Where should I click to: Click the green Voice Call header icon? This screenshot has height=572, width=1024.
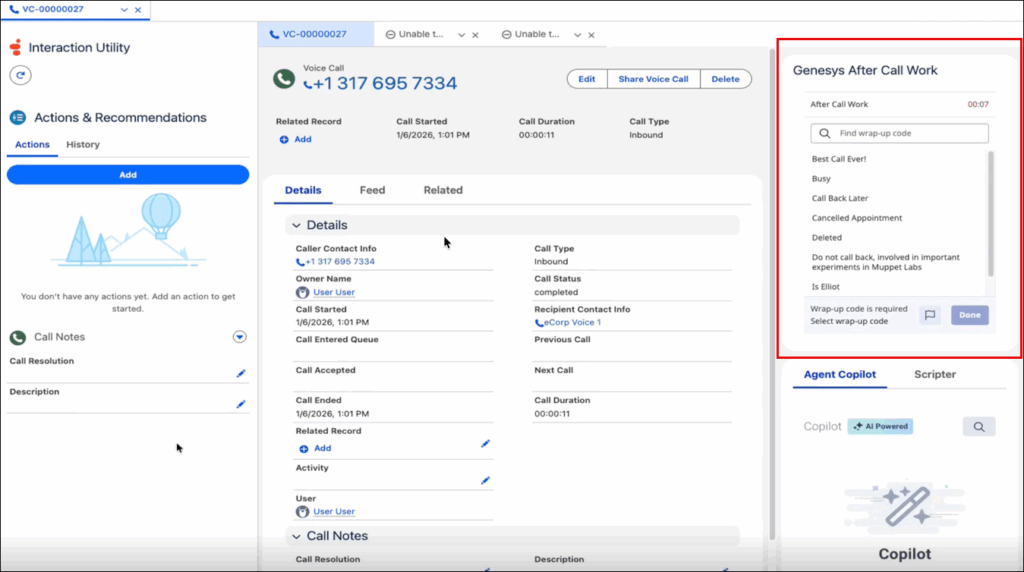click(284, 79)
